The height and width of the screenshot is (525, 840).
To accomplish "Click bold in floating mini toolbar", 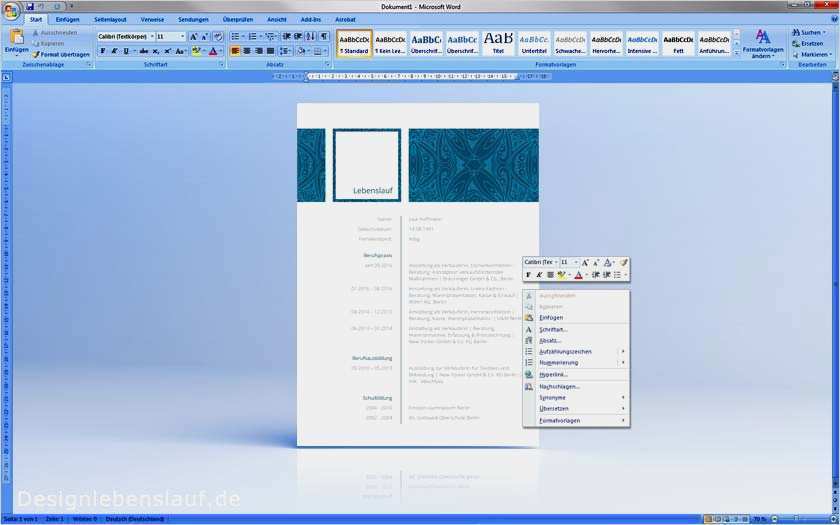I will [528, 275].
